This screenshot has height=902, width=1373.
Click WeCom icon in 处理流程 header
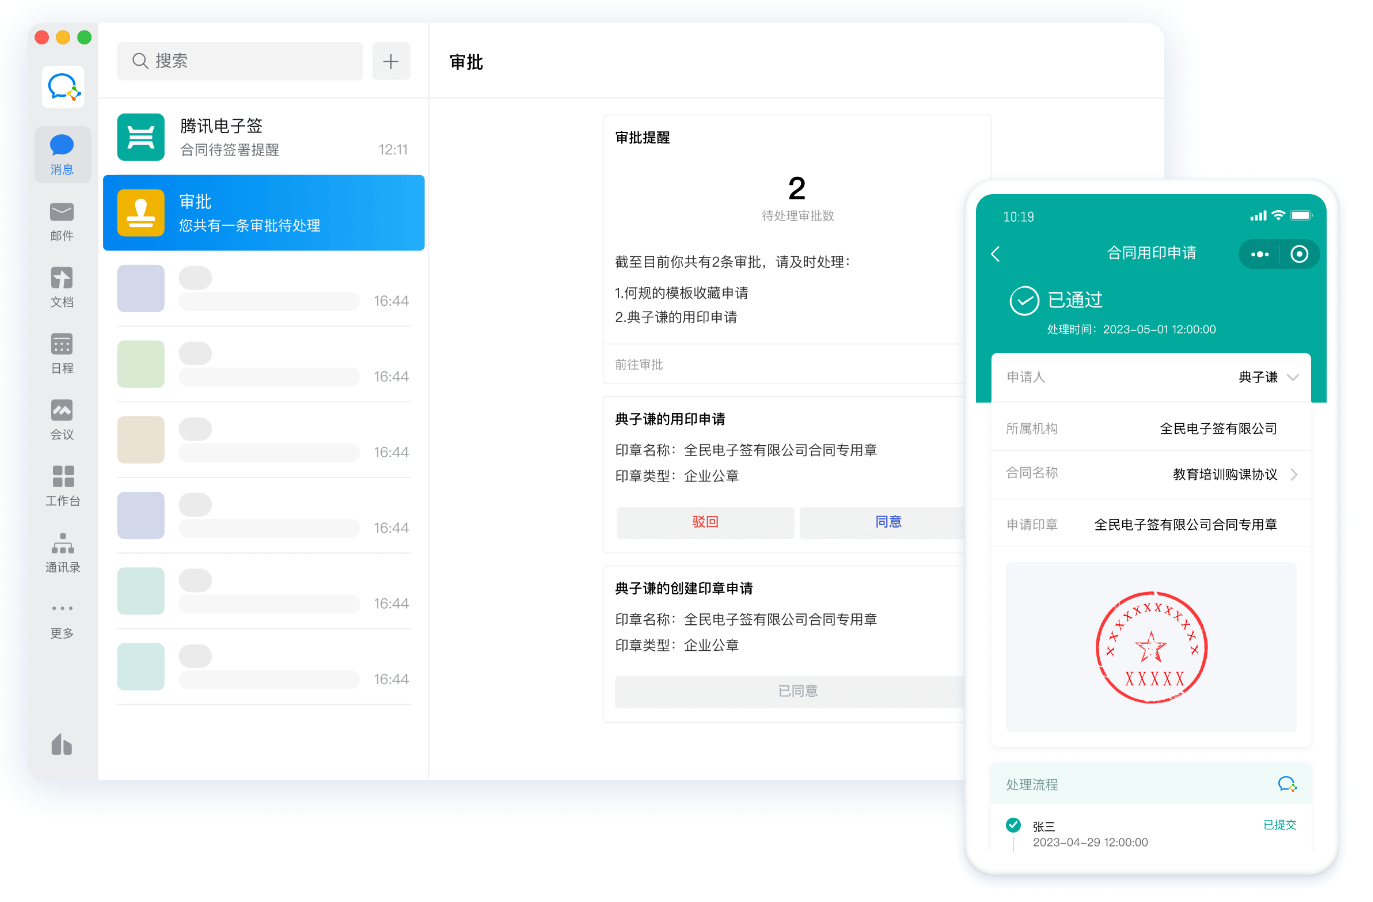1287,784
